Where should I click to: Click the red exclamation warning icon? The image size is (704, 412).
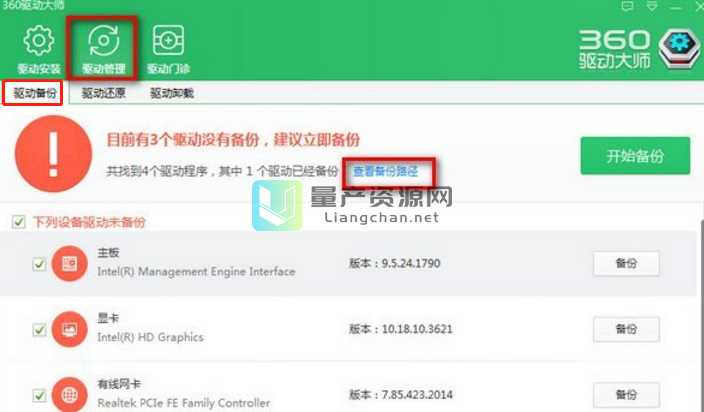[53, 154]
